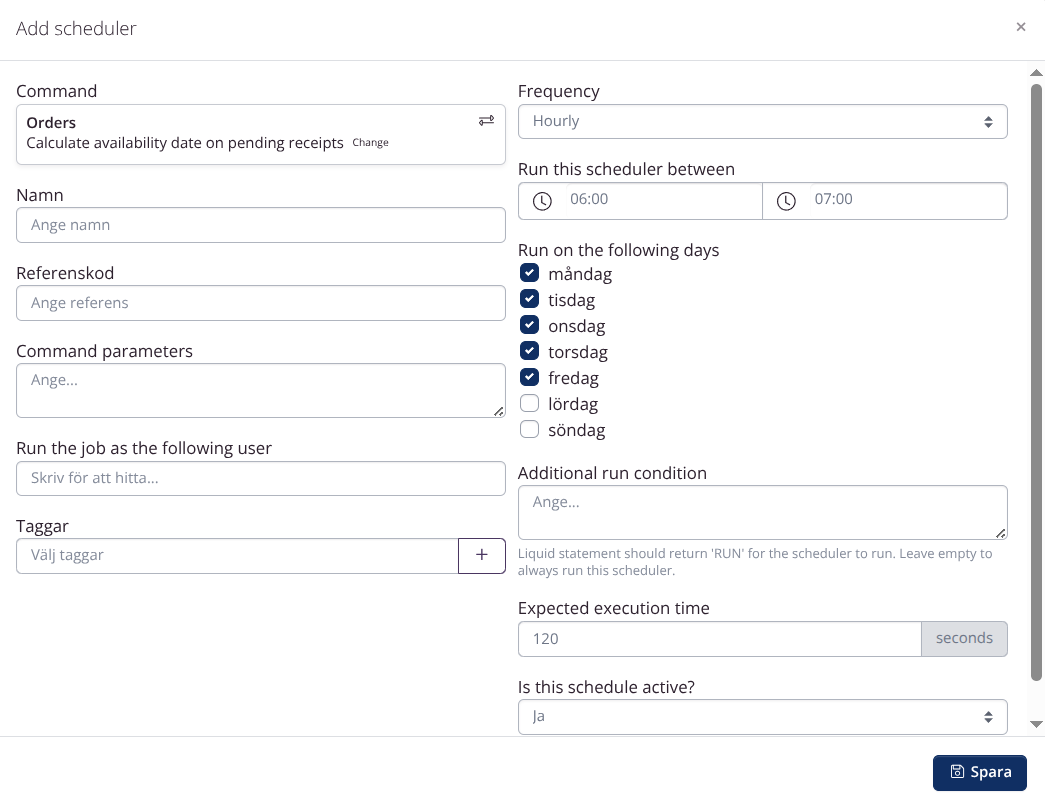1045x804 pixels.
Task: Click the 'Add scheduler' dialog title
Action: 76,29
